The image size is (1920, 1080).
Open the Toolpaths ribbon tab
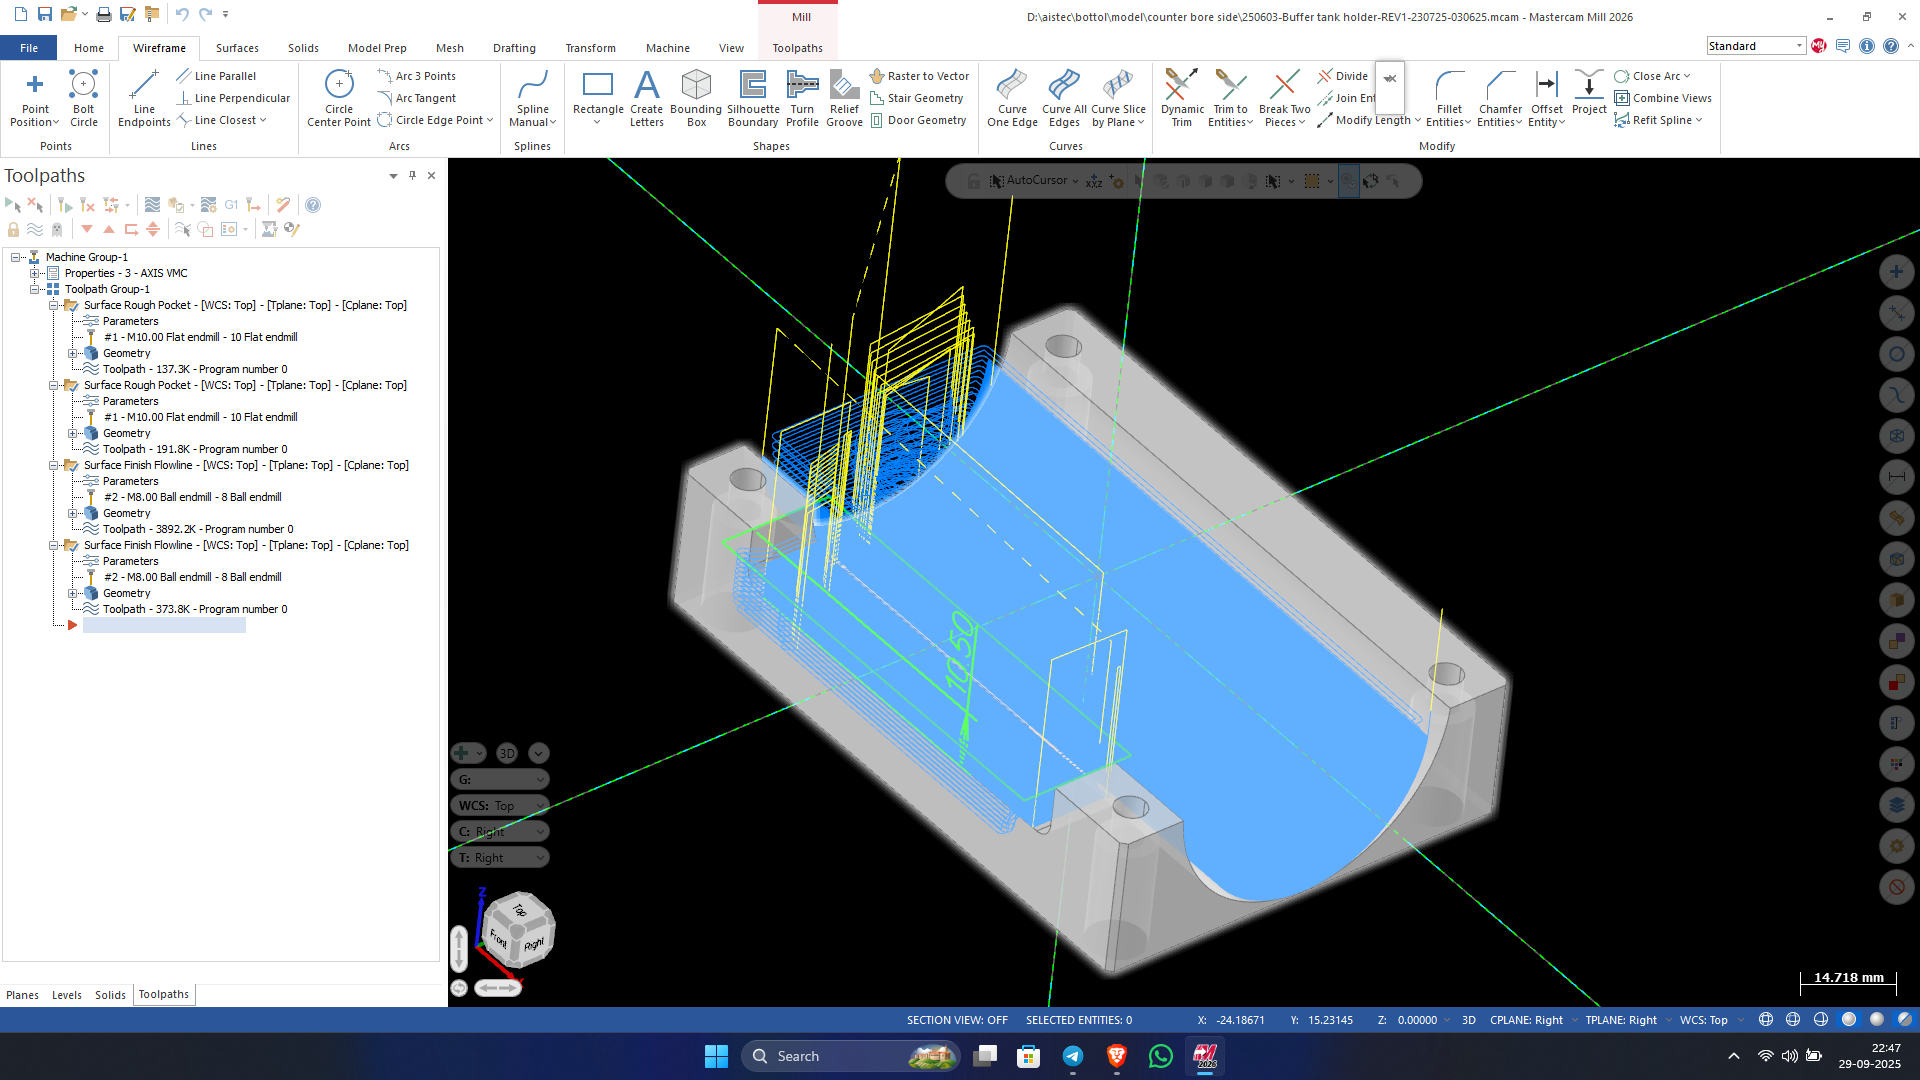(797, 48)
